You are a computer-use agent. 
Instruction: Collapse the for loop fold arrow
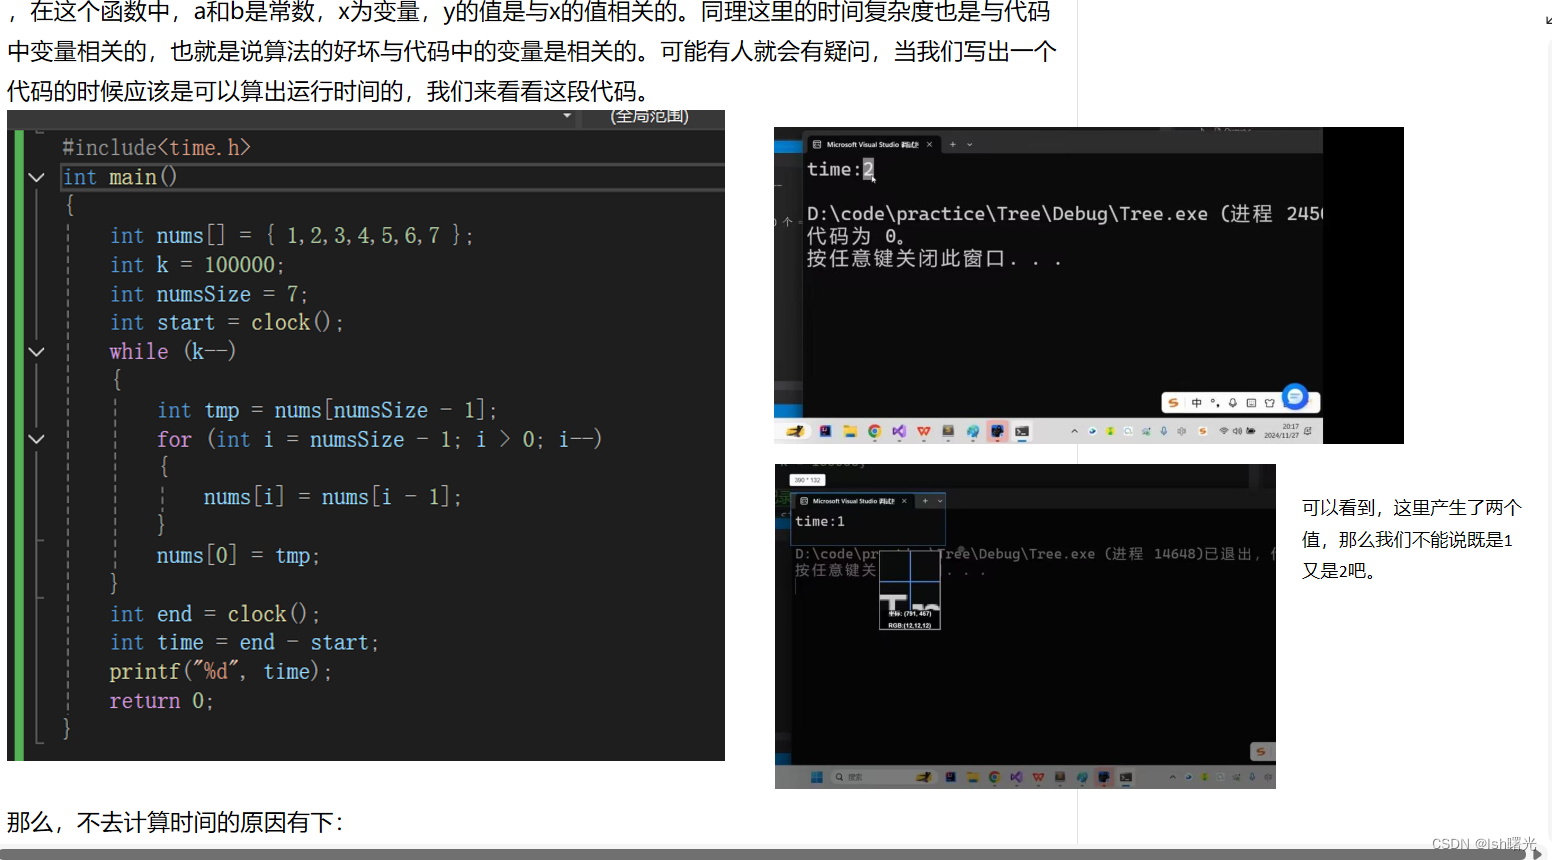click(x=37, y=439)
